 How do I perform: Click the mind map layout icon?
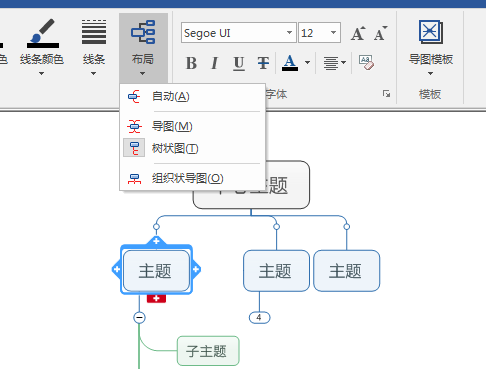click(x=134, y=127)
